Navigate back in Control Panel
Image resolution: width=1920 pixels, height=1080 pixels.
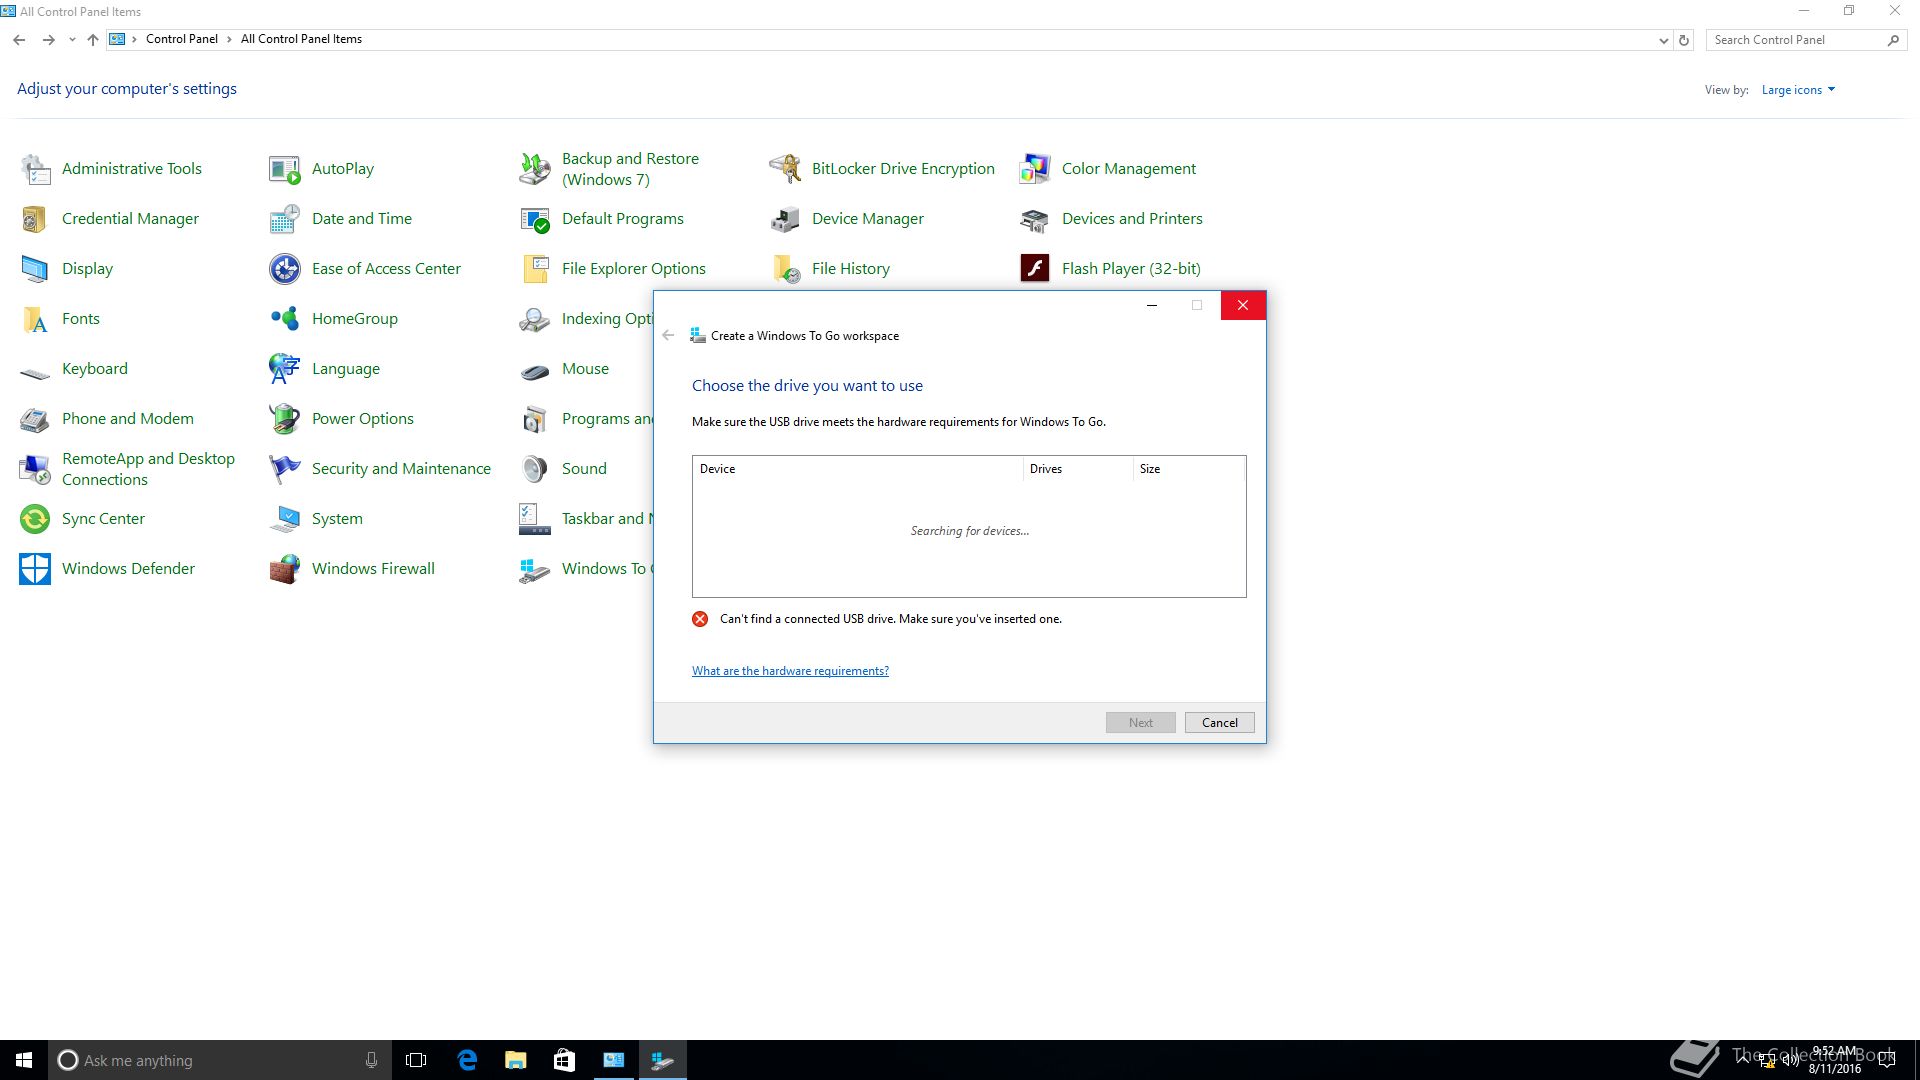(19, 40)
